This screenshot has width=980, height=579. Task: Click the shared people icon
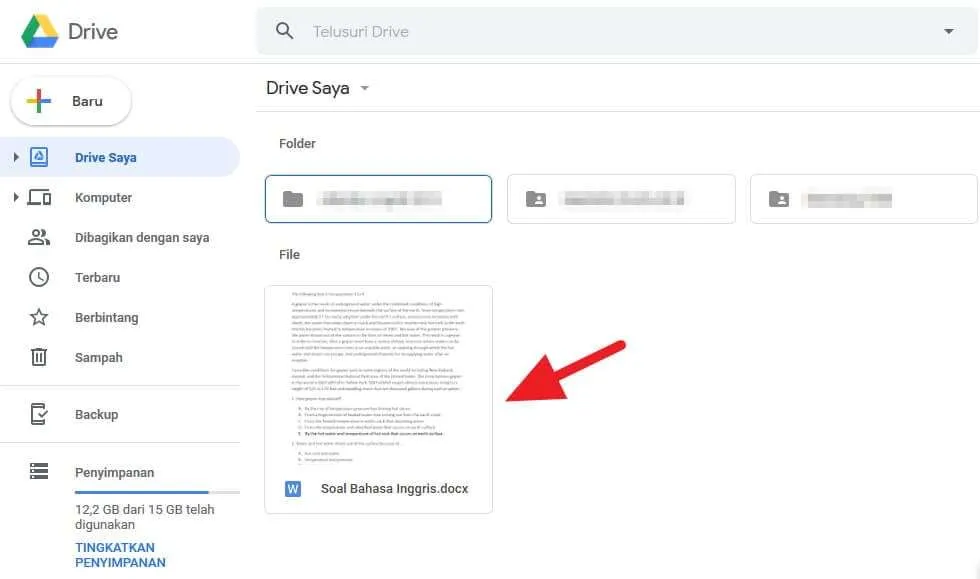pyautogui.click(x=39, y=238)
